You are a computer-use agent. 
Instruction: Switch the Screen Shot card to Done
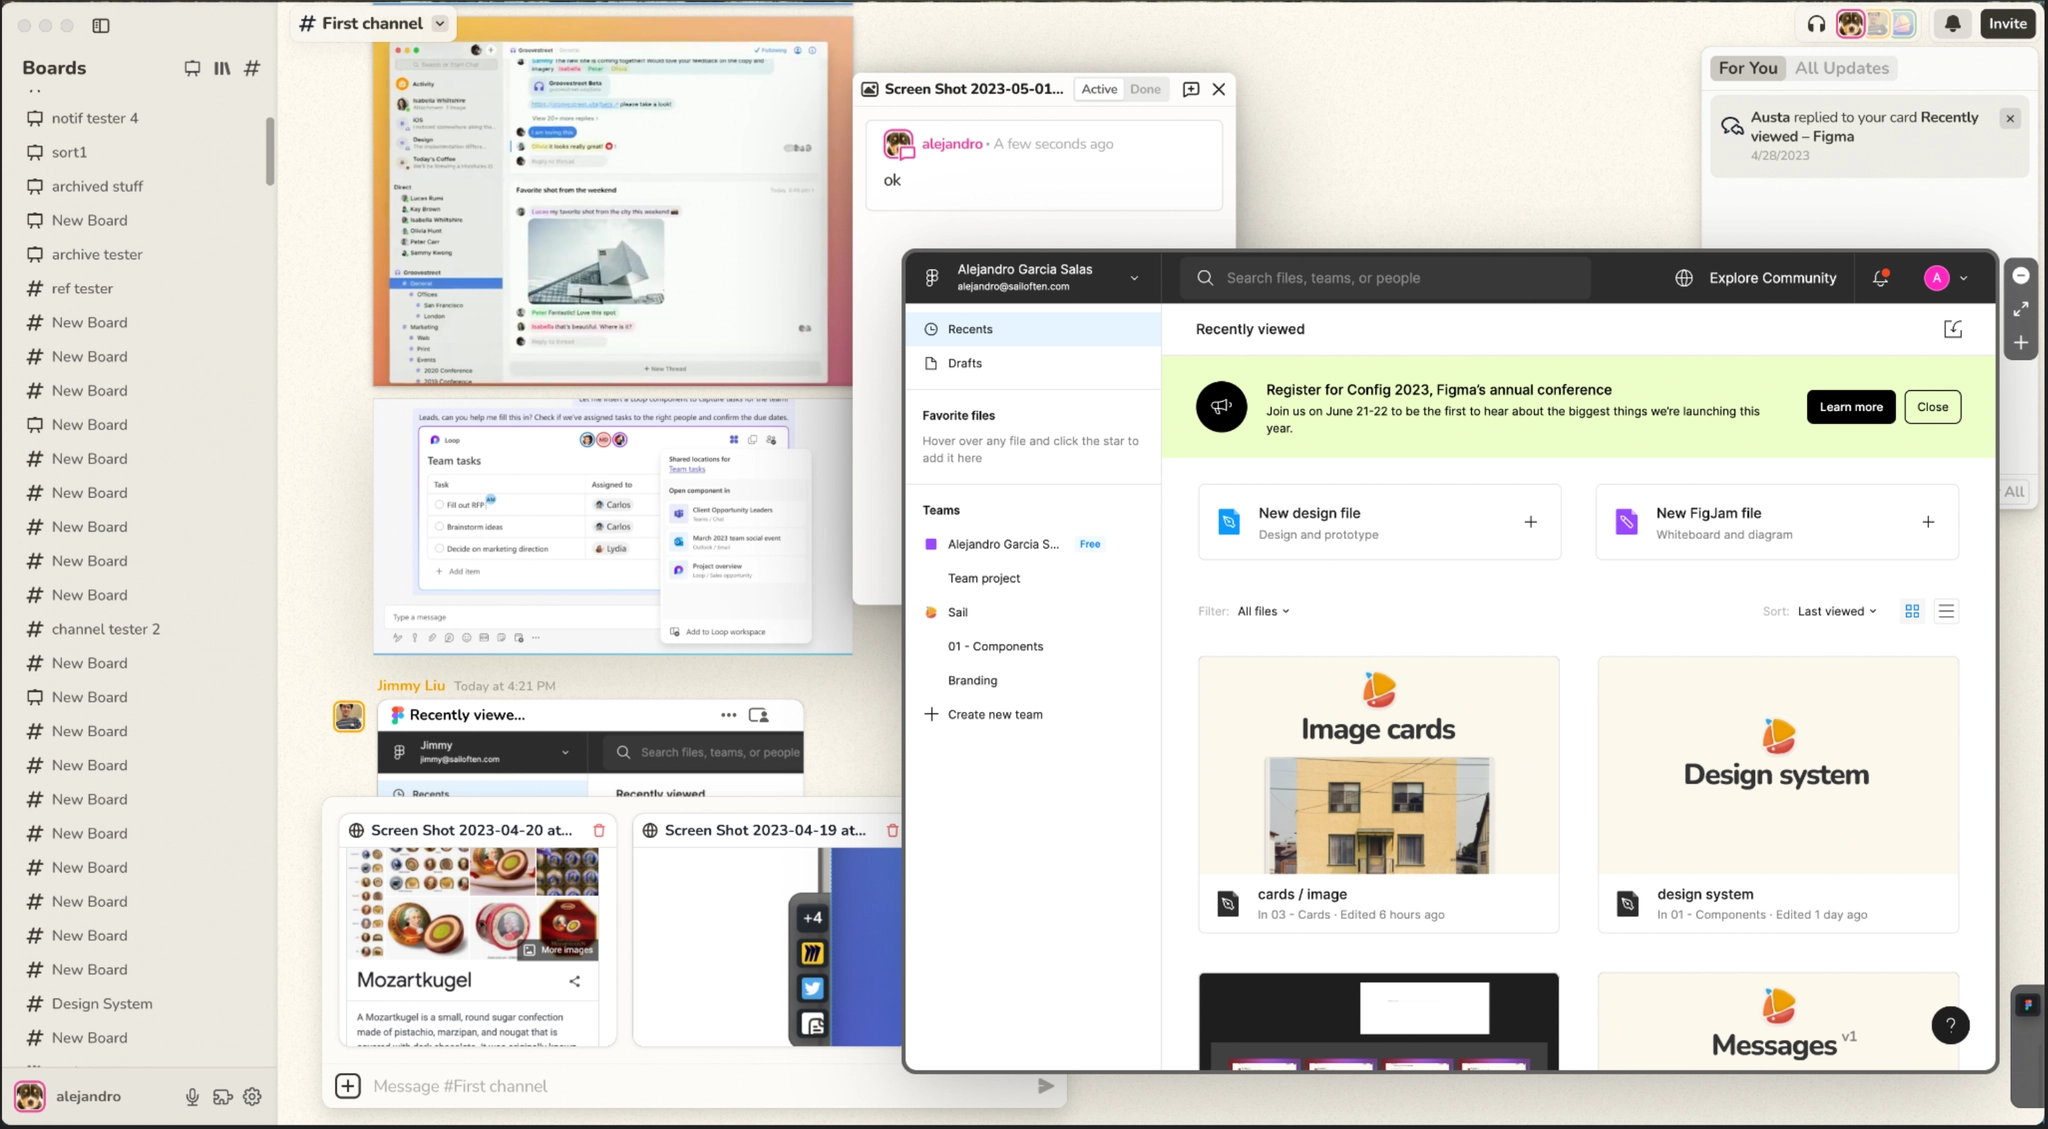1145,89
